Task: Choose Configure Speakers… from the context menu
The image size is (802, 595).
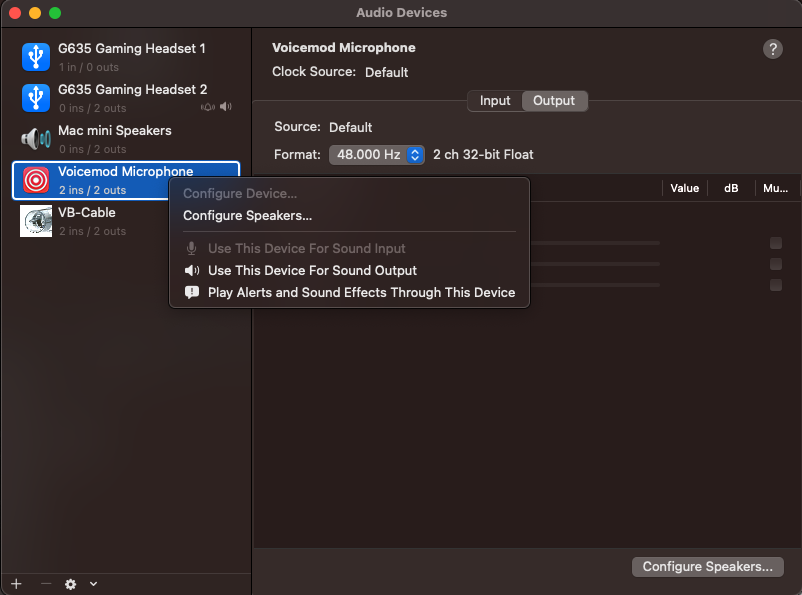Action: (349, 215)
